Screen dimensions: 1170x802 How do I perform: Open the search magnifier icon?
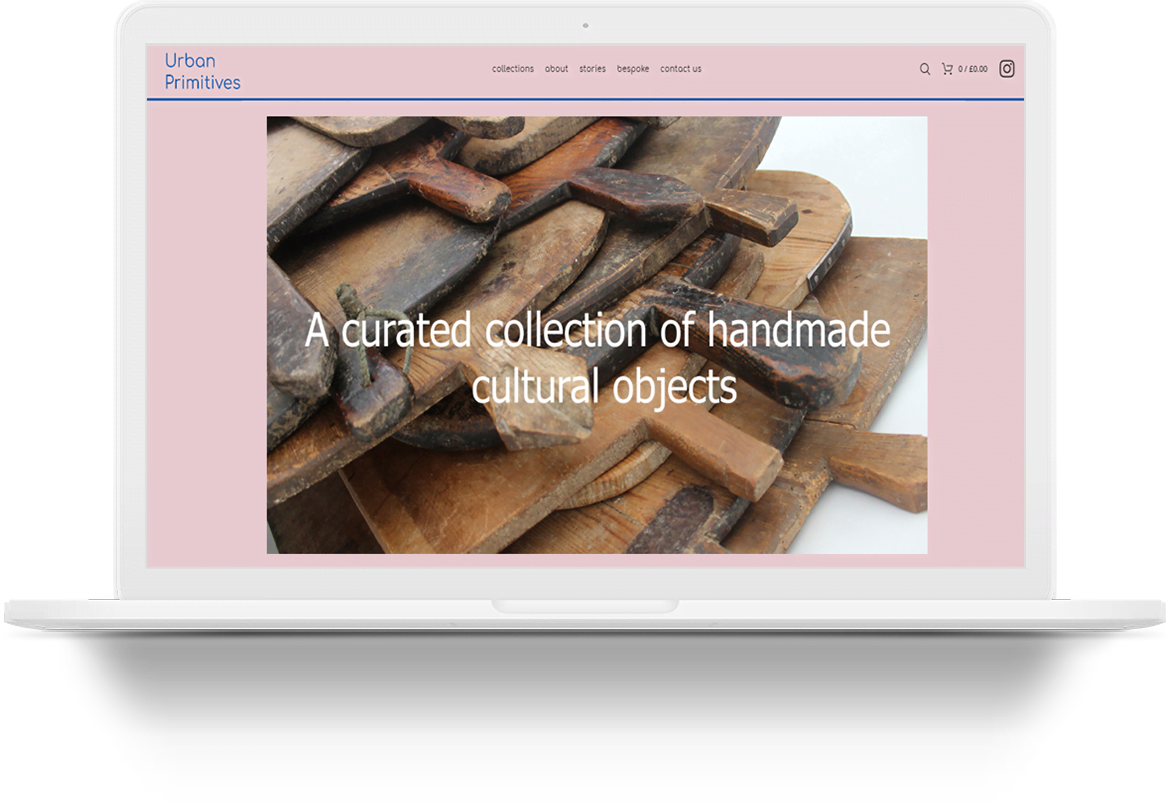pyautogui.click(x=924, y=69)
